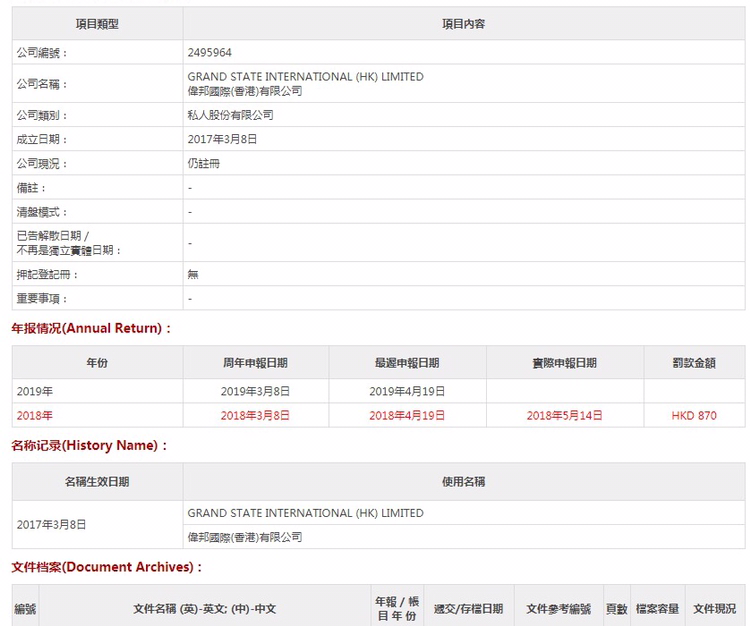750x626 pixels.
Task: Click the 頁數 column header
Action: 617,609
